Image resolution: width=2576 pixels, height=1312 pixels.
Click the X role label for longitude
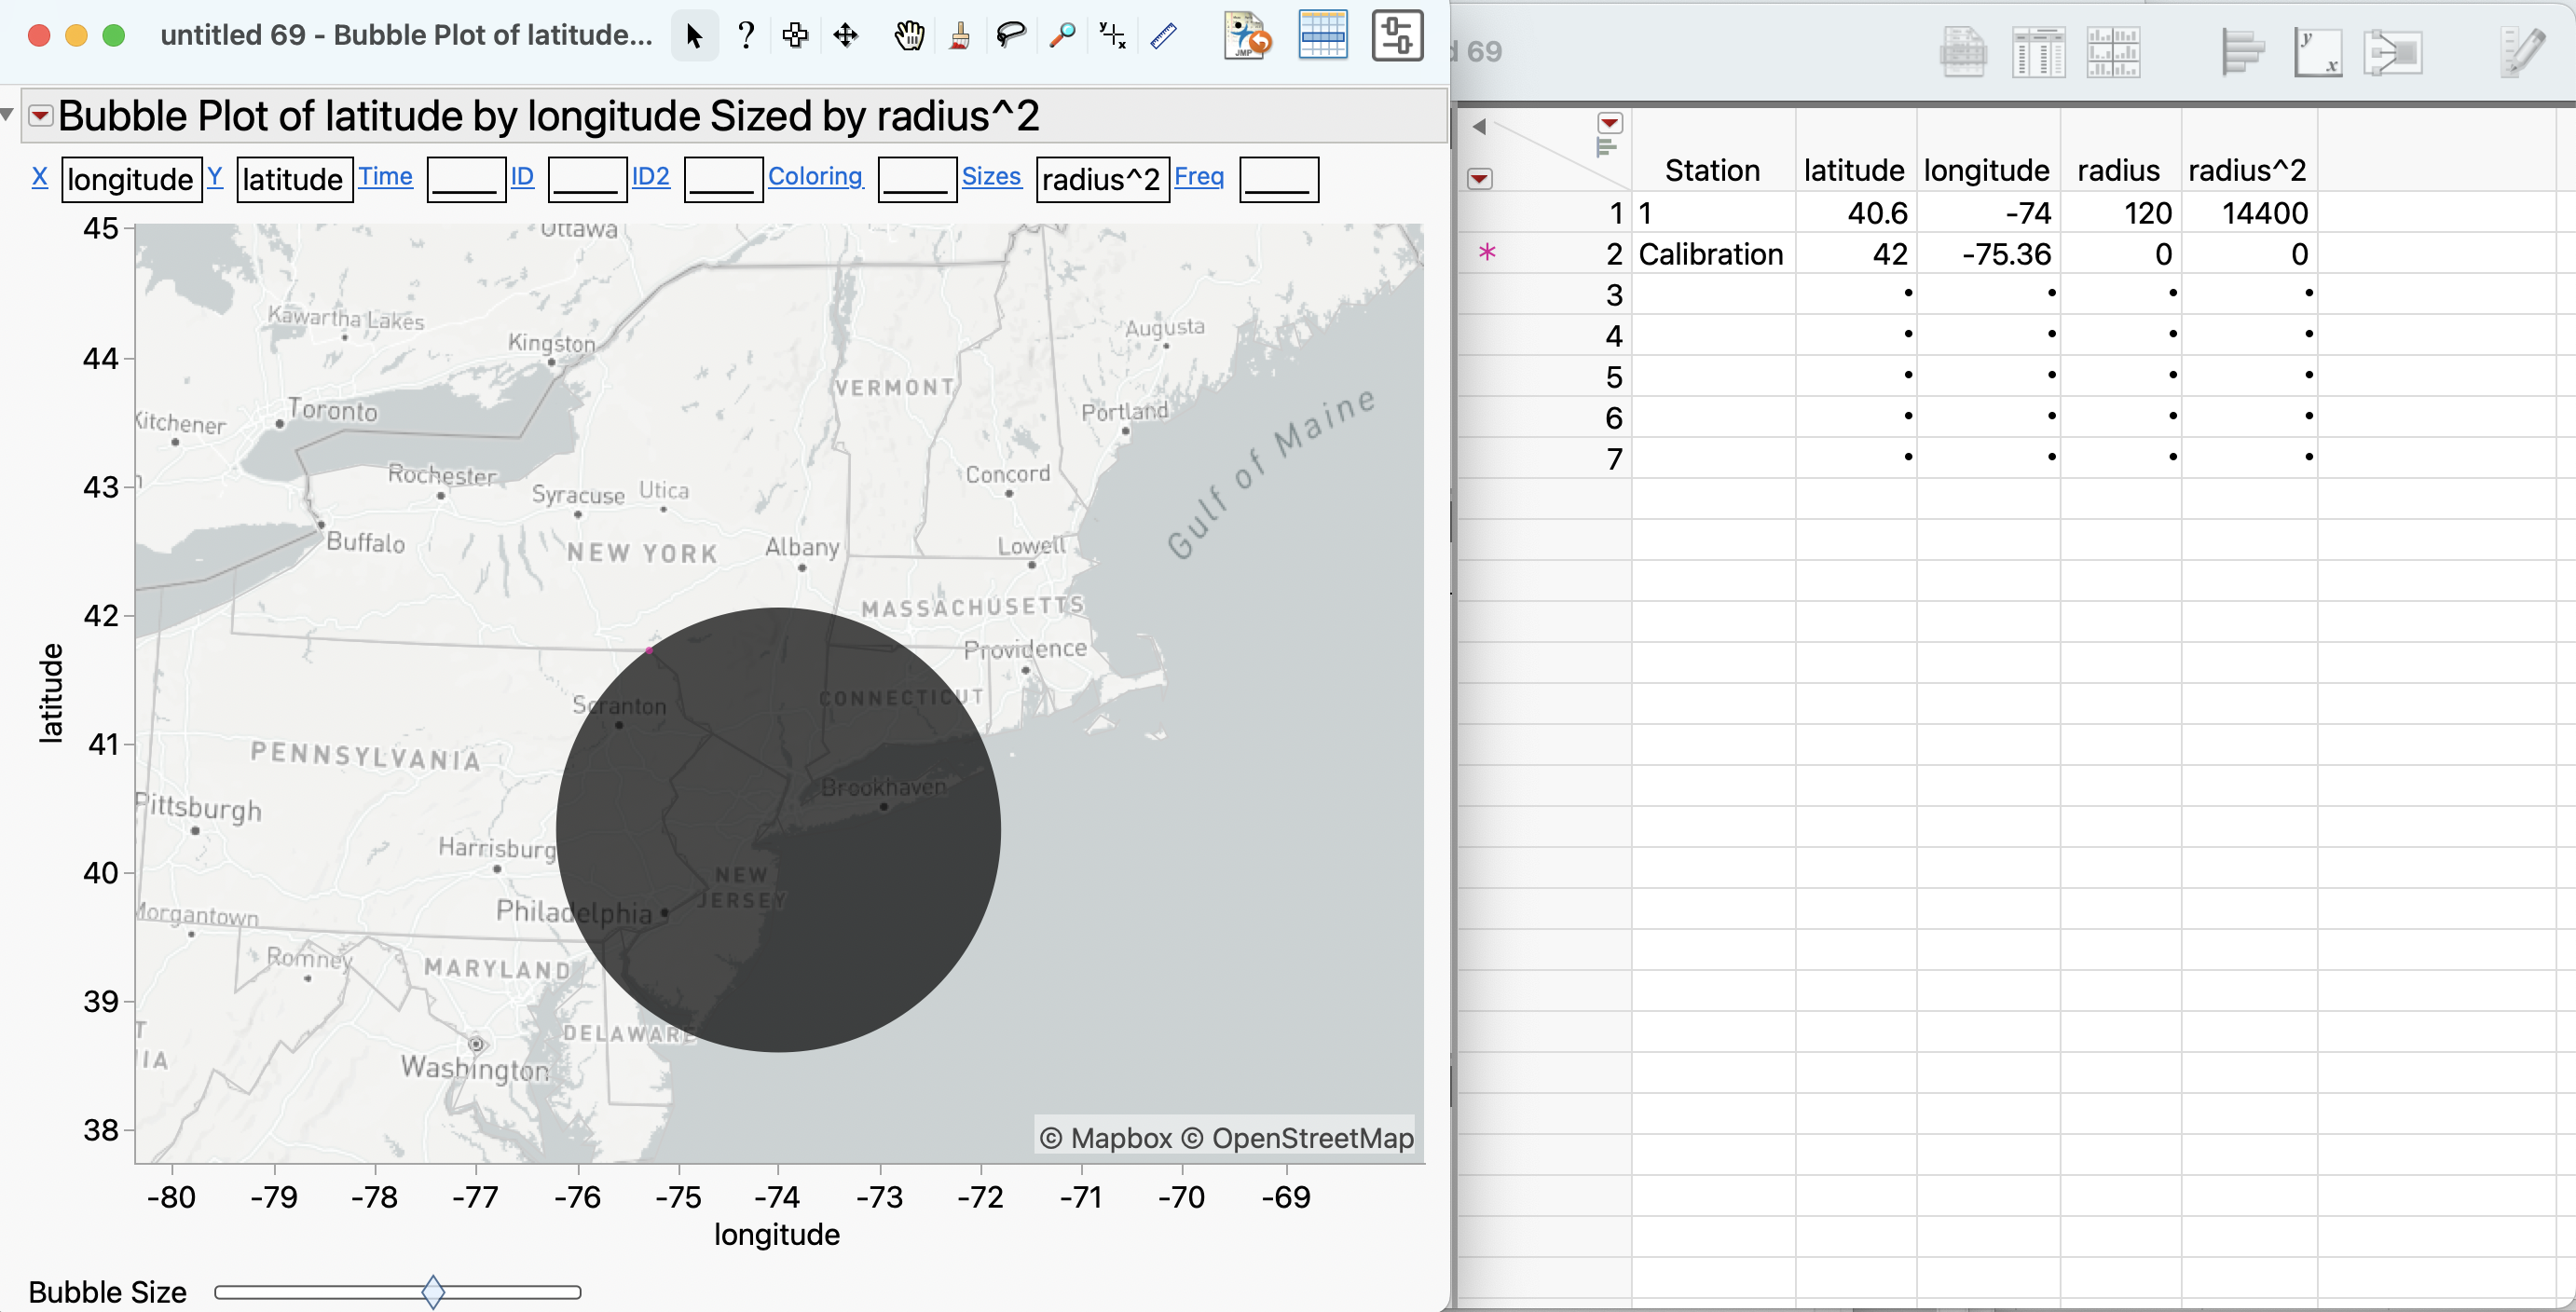pyautogui.click(x=39, y=177)
